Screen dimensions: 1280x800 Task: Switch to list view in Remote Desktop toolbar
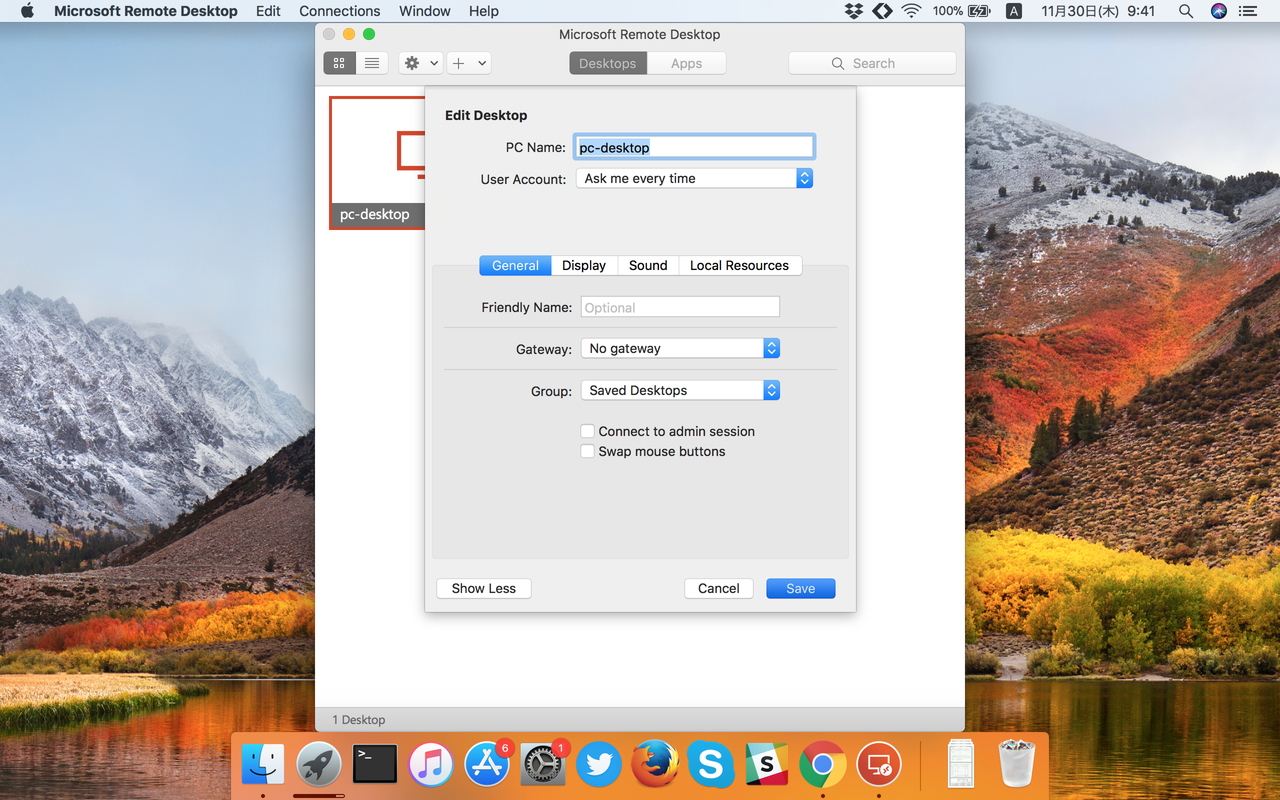[371, 63]
